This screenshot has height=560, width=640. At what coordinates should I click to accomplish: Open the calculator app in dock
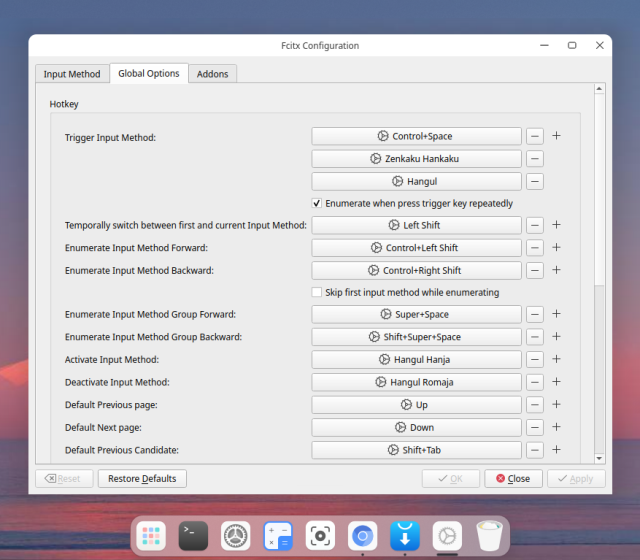277,536
